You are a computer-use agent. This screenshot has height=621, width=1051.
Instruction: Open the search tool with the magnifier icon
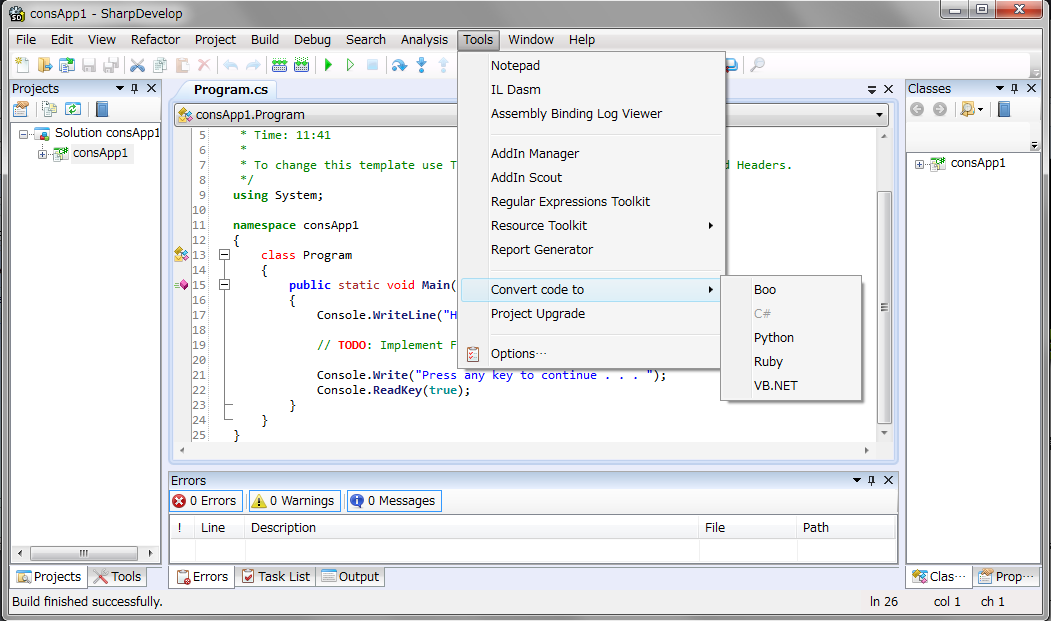click(758, 64)
